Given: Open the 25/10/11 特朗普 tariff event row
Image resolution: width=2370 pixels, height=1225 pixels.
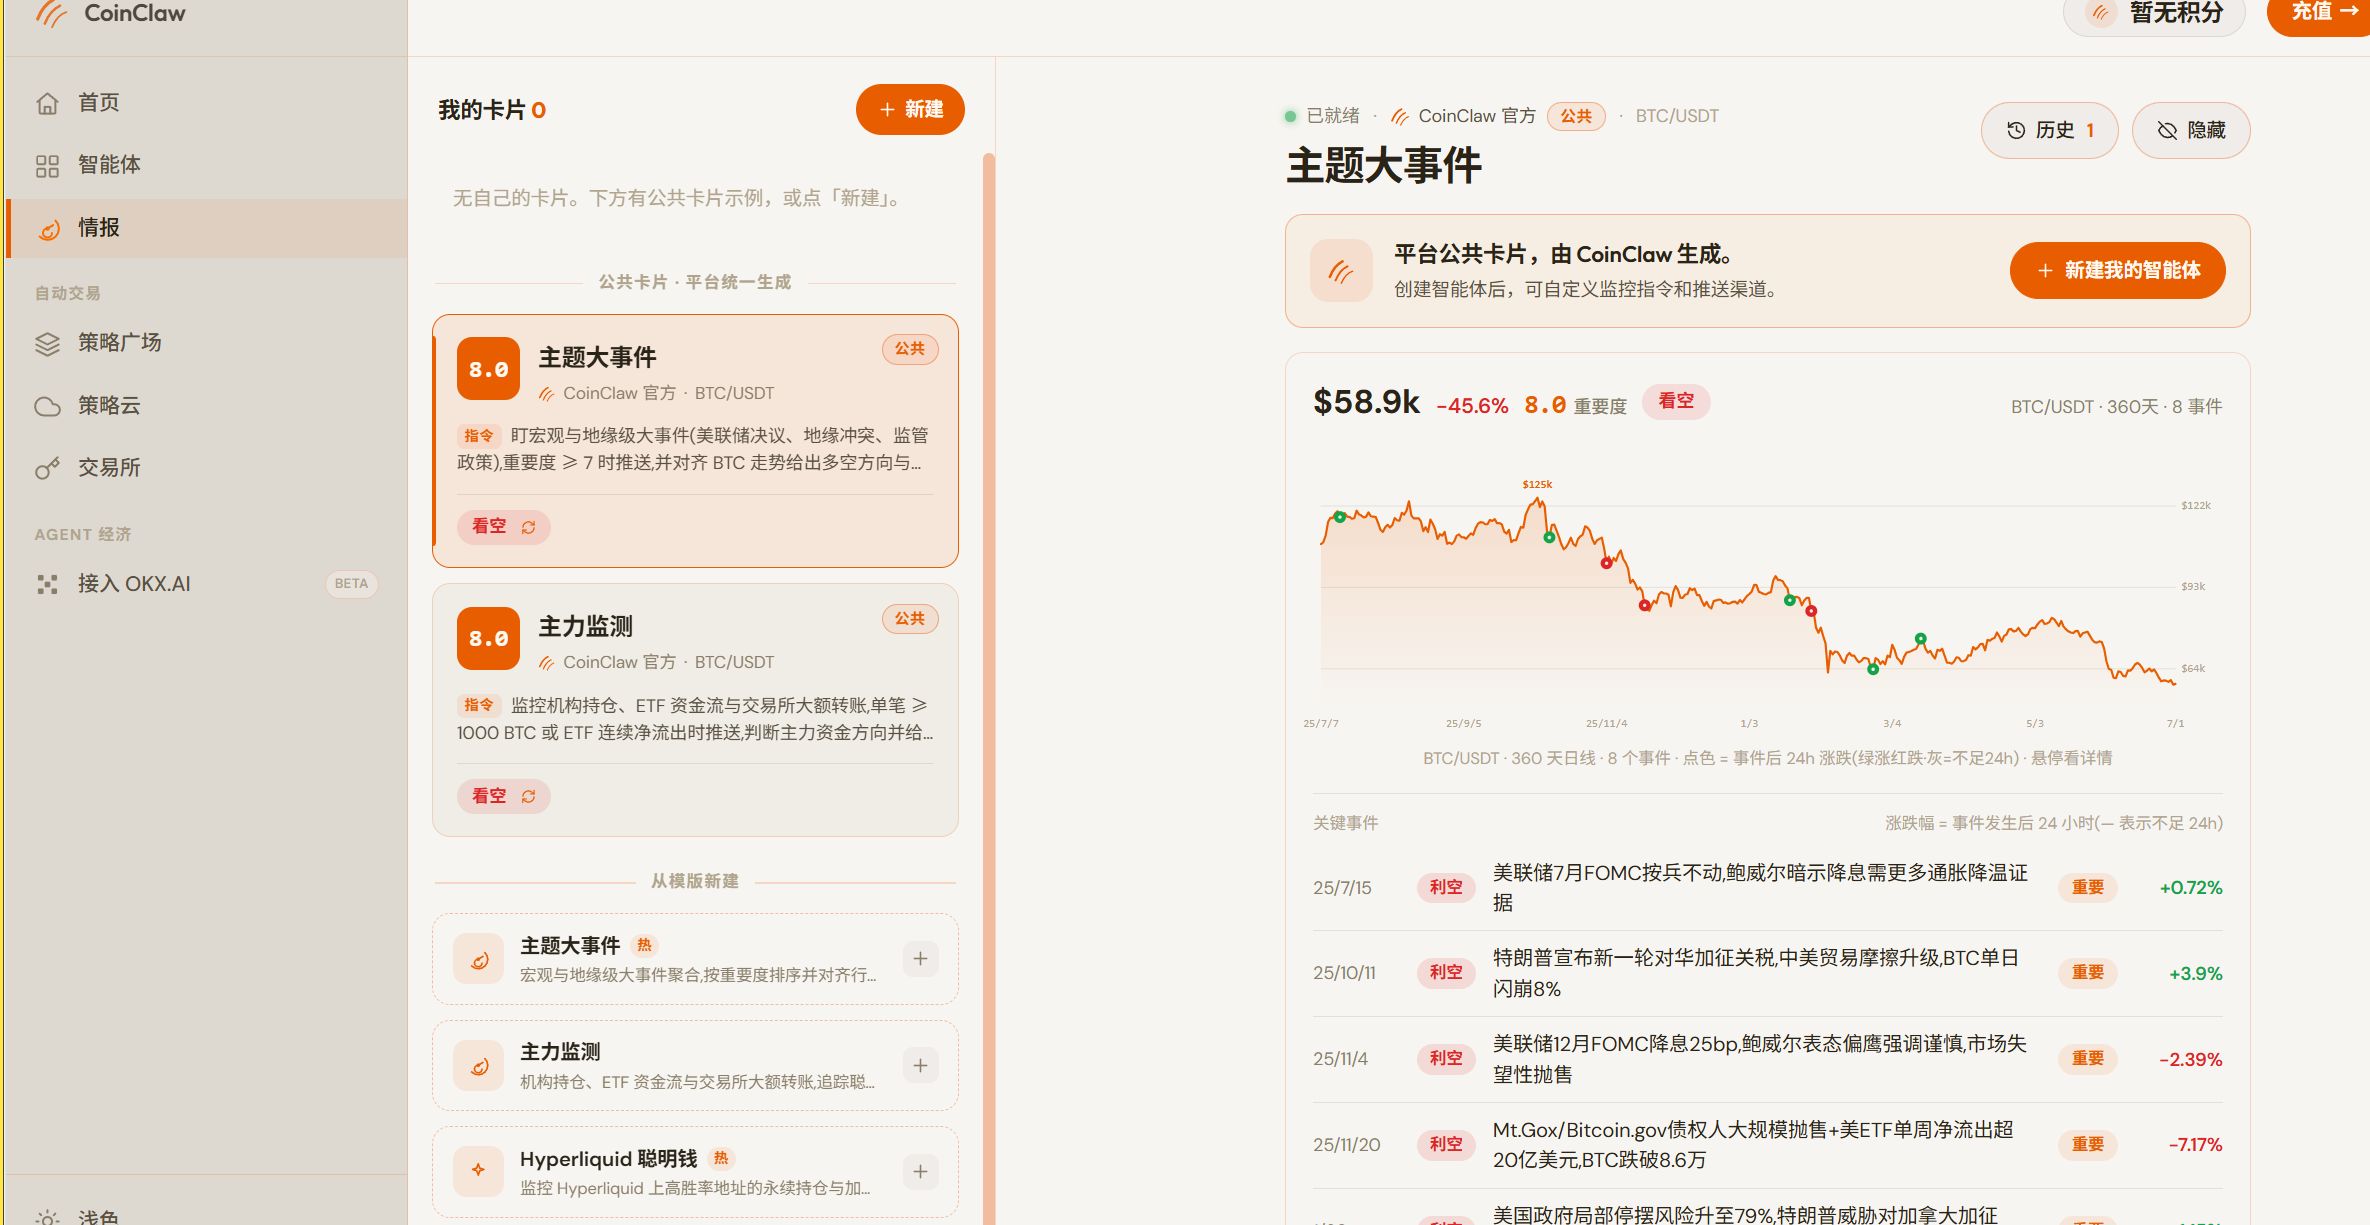Looking at the screenshot, I should 1767,973.
